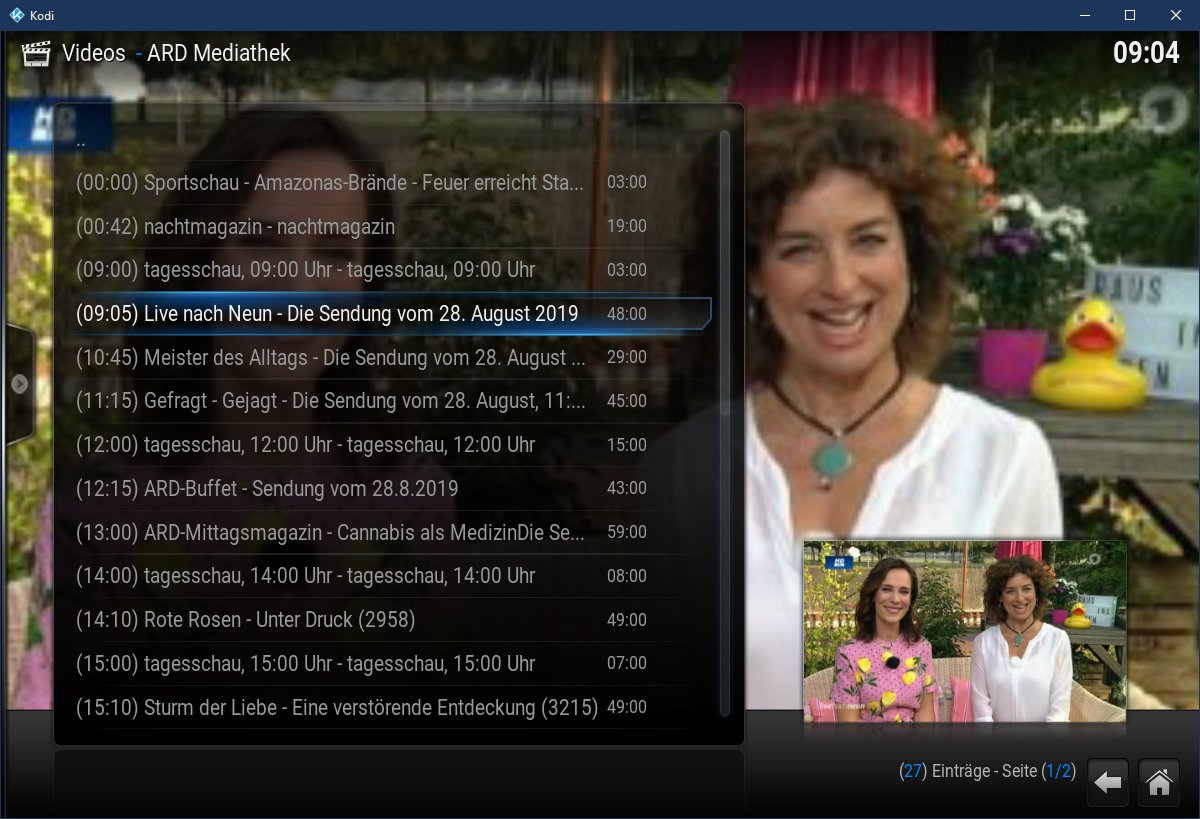
Task: Select Gefragt - Gejagt entry
Action: click(383, 401)
